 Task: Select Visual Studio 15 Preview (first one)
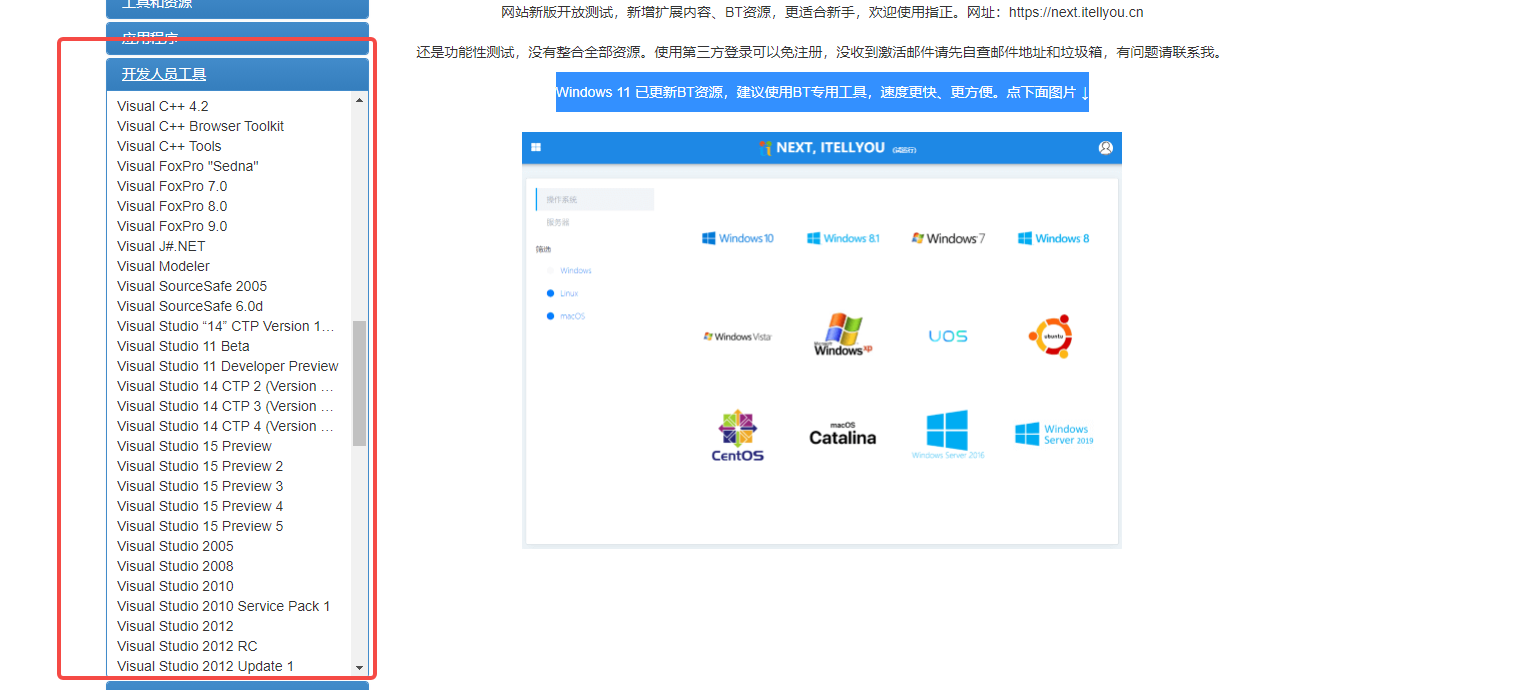[x=194, y=446]
